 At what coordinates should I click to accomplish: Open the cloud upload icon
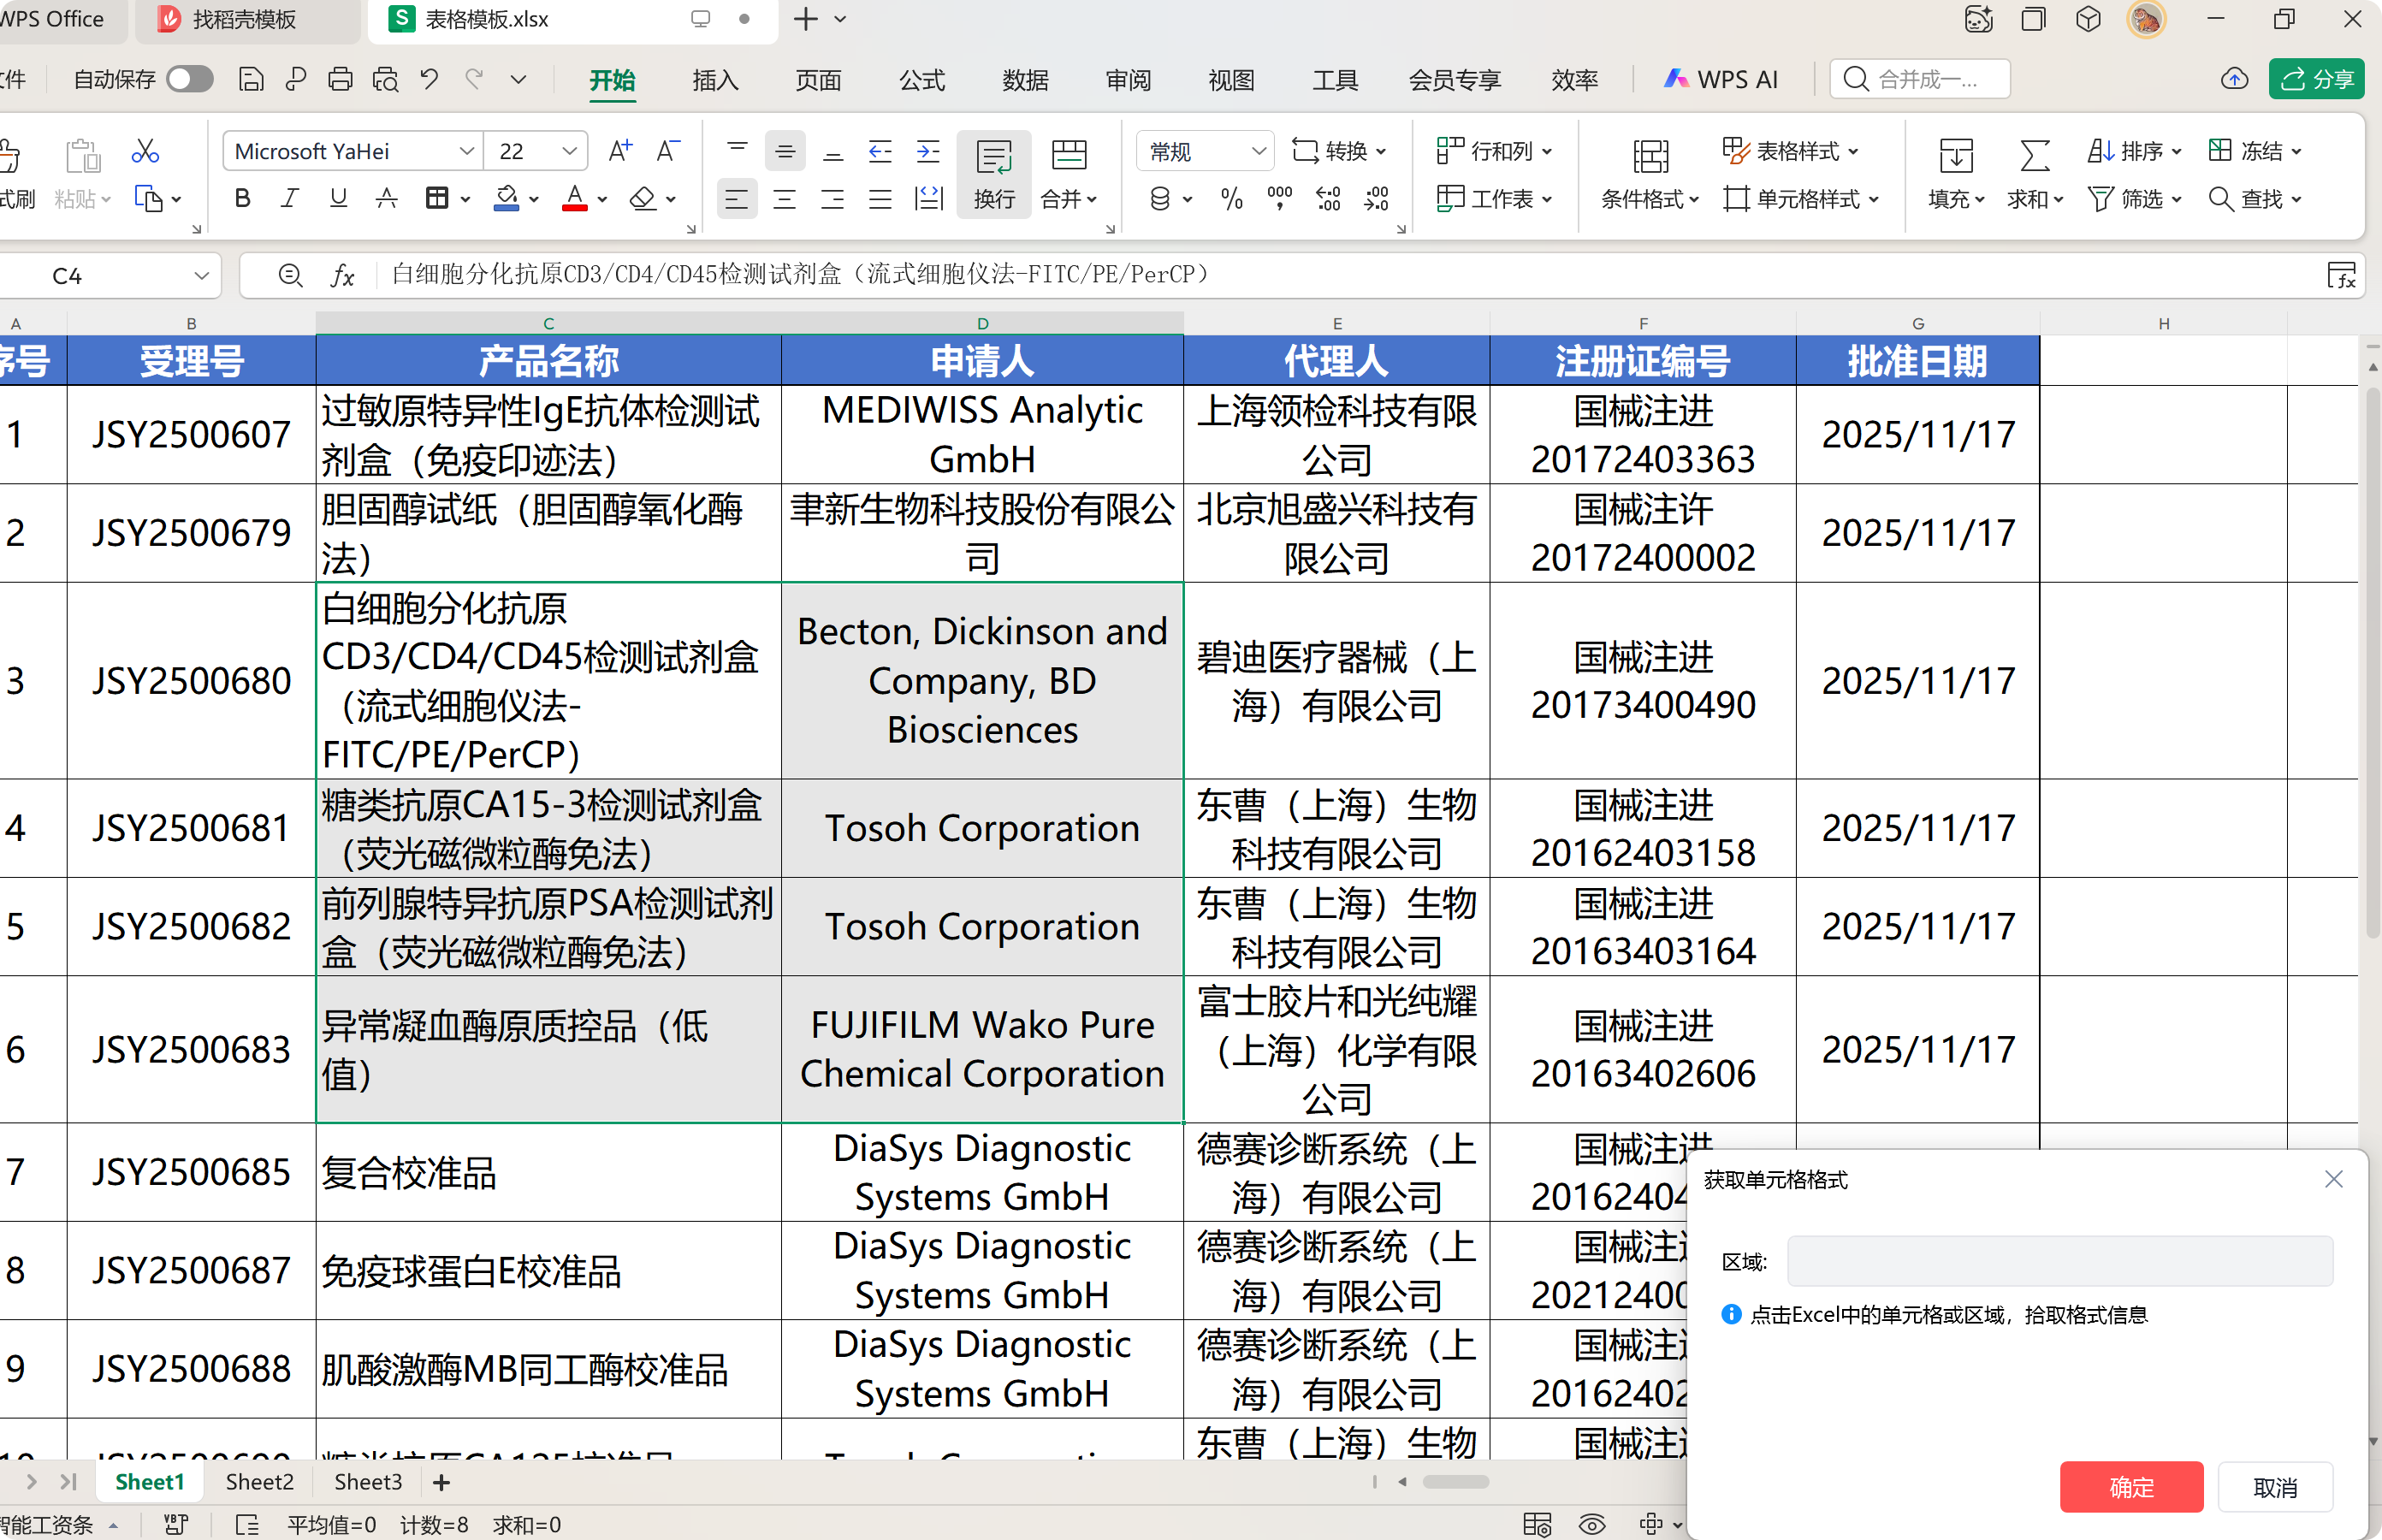click(x=2234, y=79)
